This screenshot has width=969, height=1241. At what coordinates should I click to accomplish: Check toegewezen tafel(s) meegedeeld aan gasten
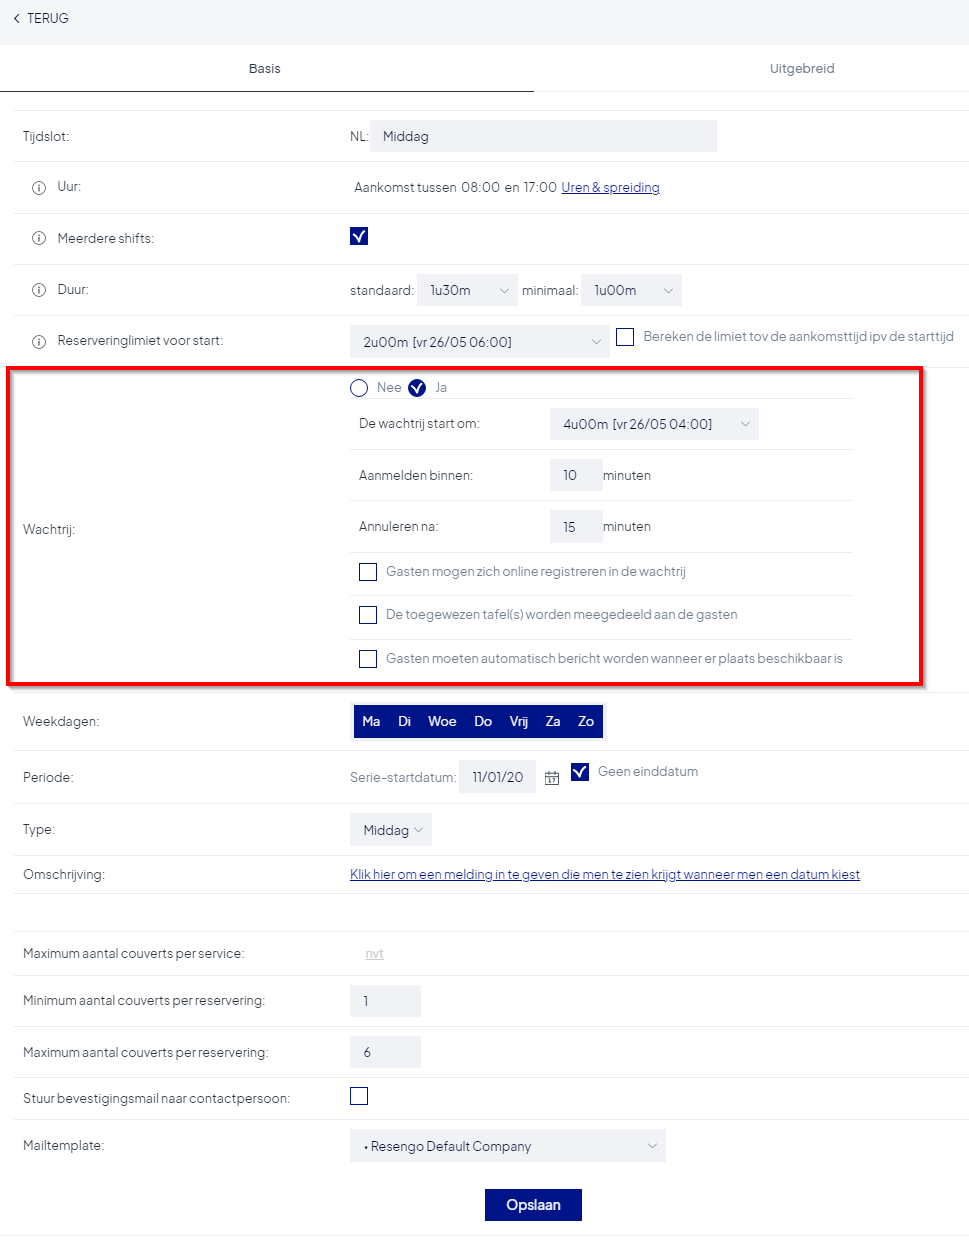click(368, 615)
